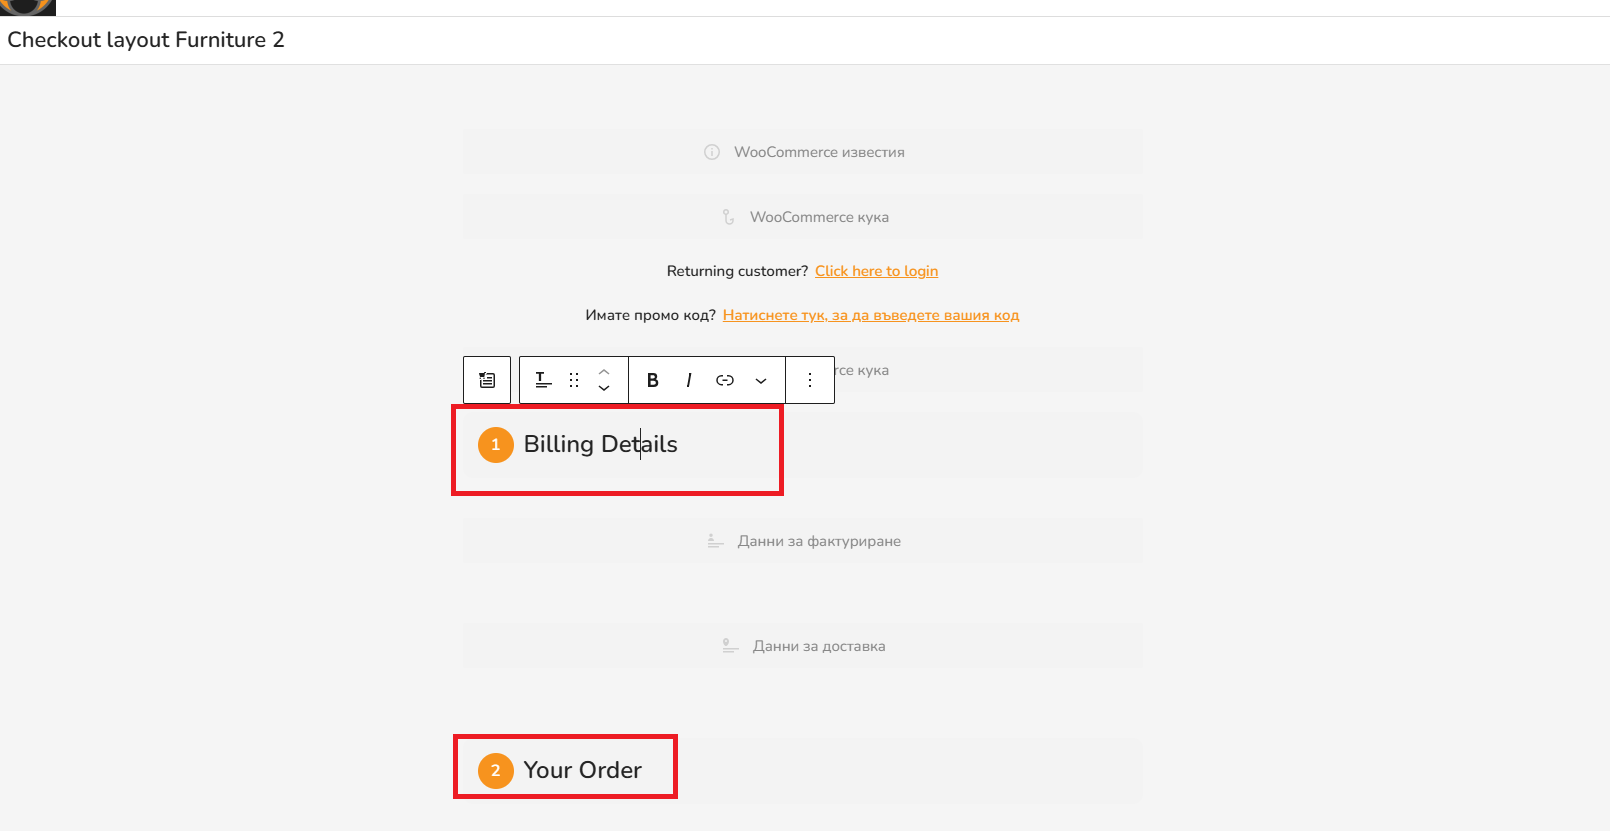This screenshot has width=1610, height=831.
Task: Toggle italic formatting
Action: tap(689, 380)
